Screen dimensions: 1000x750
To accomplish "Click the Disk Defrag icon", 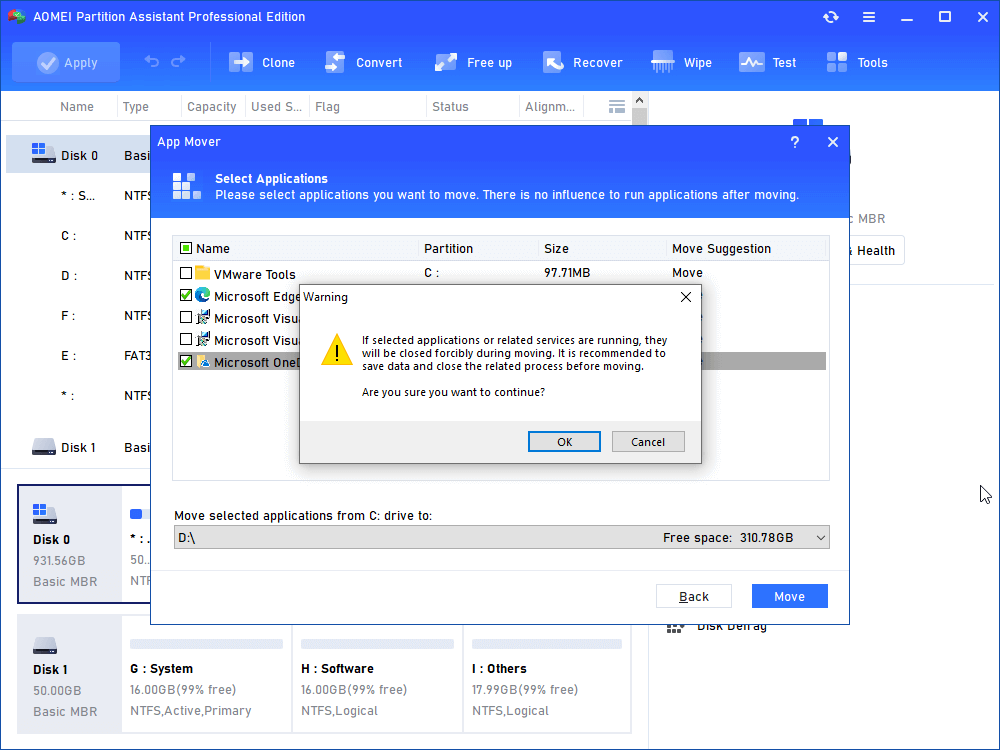I will (675, 628).
